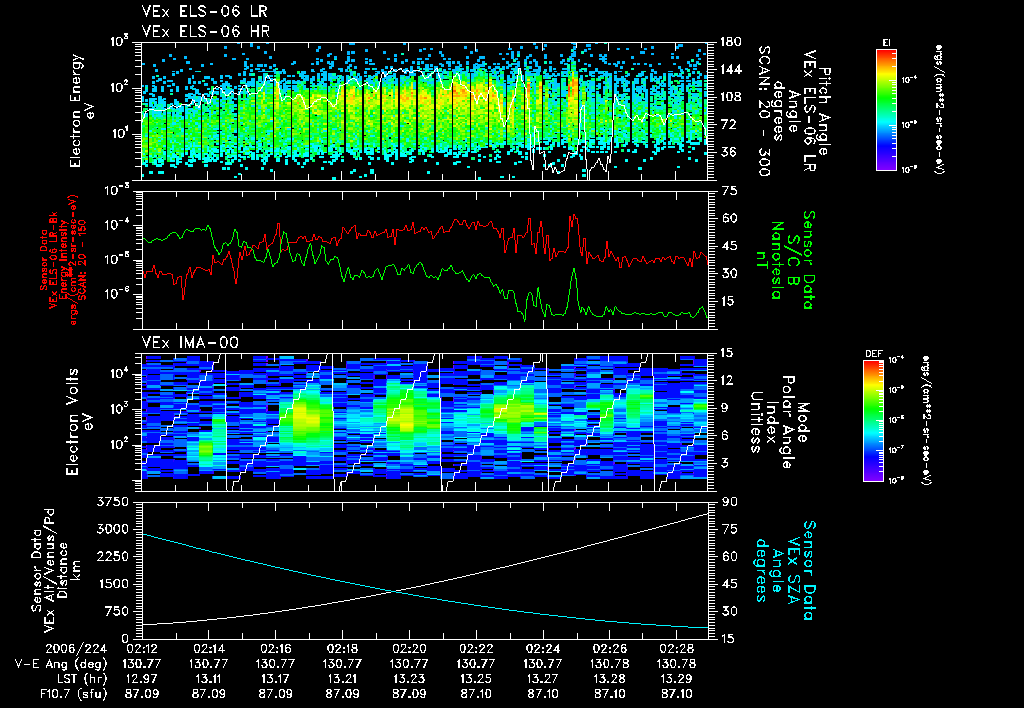
Task: Click the 02:20 time tick label
Action: tap(409, 649)
